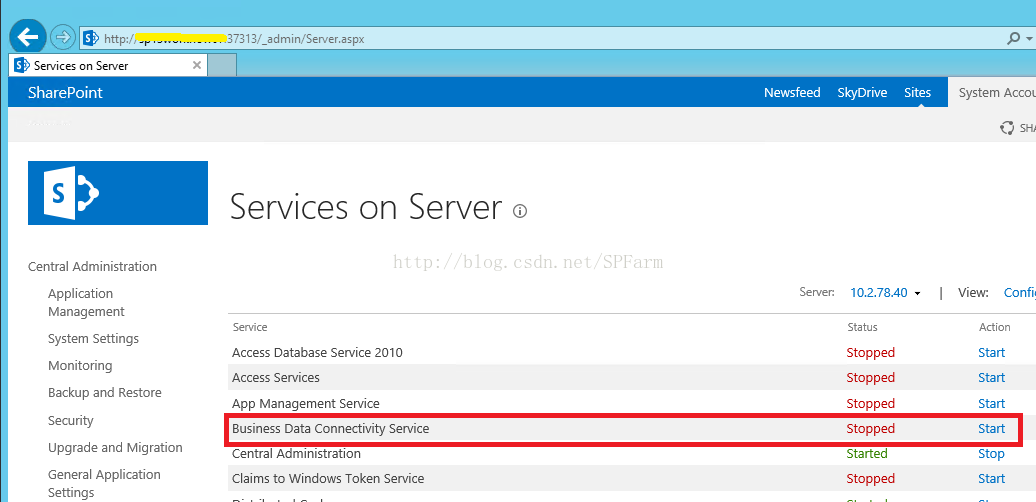Select the Access Database Service 2010 name
The width and height of the screenshot is (1036, 502).
[317, 353]
